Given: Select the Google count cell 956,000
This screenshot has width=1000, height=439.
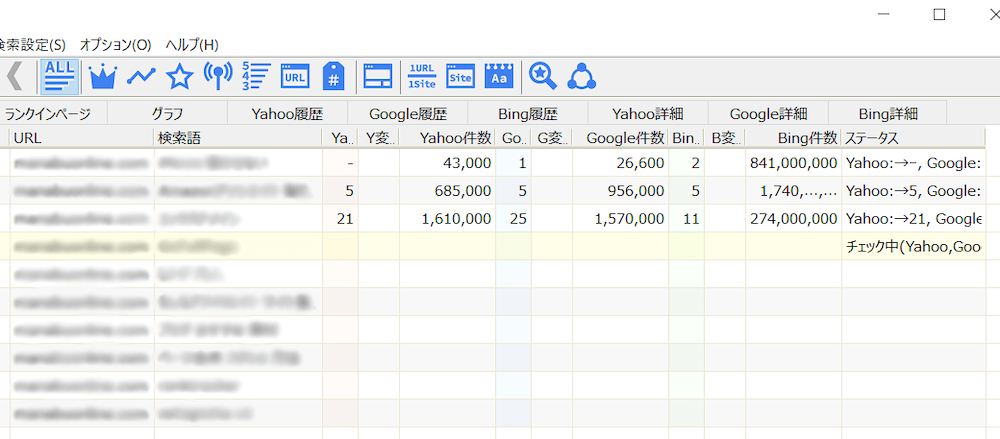Looking at the screenshot, I should pos(621,191).
